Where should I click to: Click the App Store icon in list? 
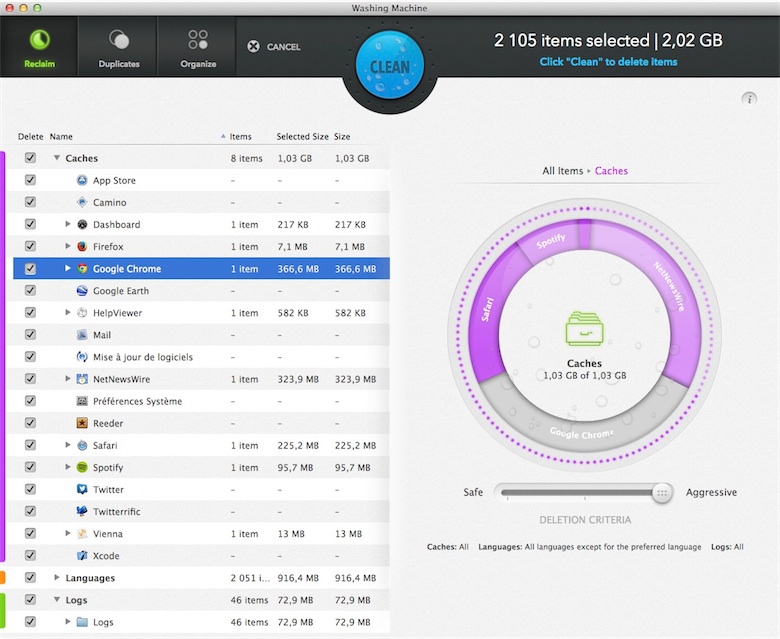[82, 180]
